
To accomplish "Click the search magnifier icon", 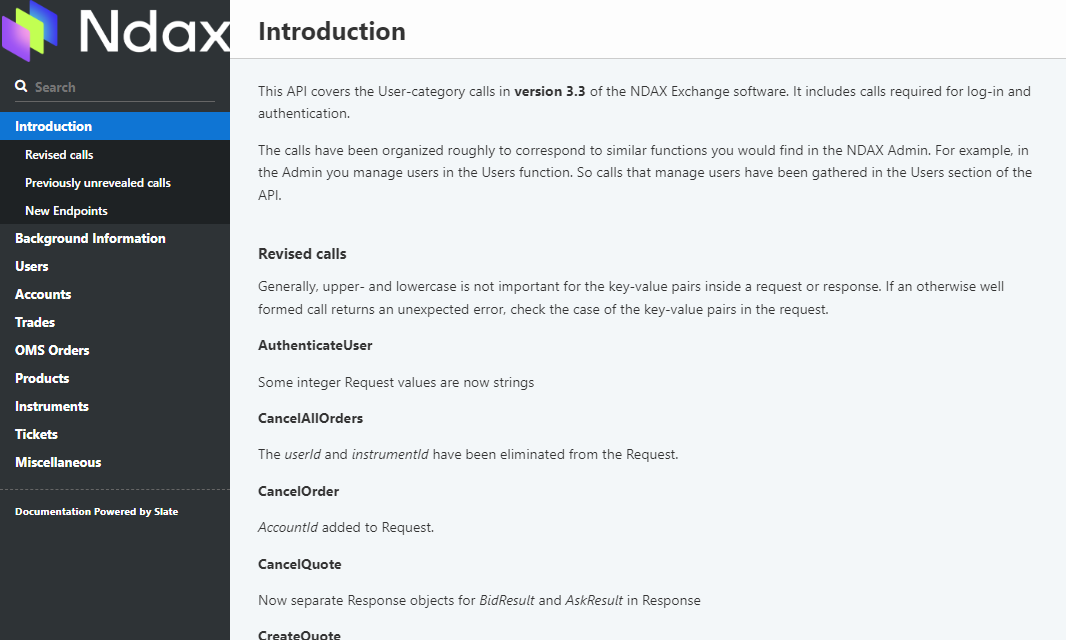I will point(21,87).
